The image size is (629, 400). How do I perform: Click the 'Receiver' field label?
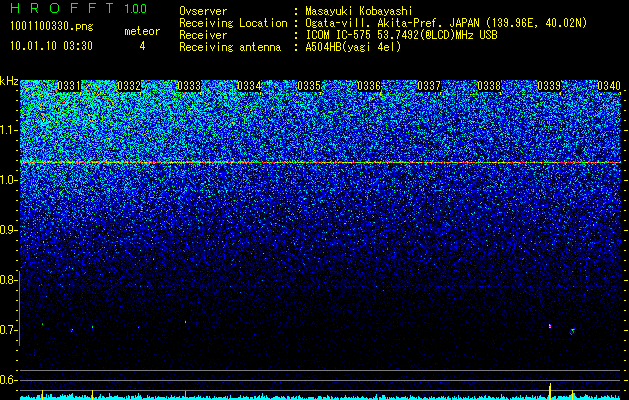click(x=203, y=36)
